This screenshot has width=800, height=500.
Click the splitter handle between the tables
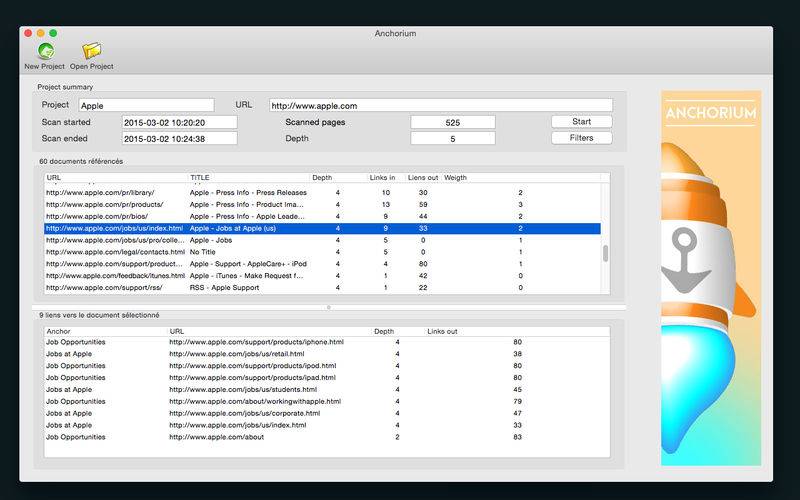pyautogui.click(x=329, y=308)
